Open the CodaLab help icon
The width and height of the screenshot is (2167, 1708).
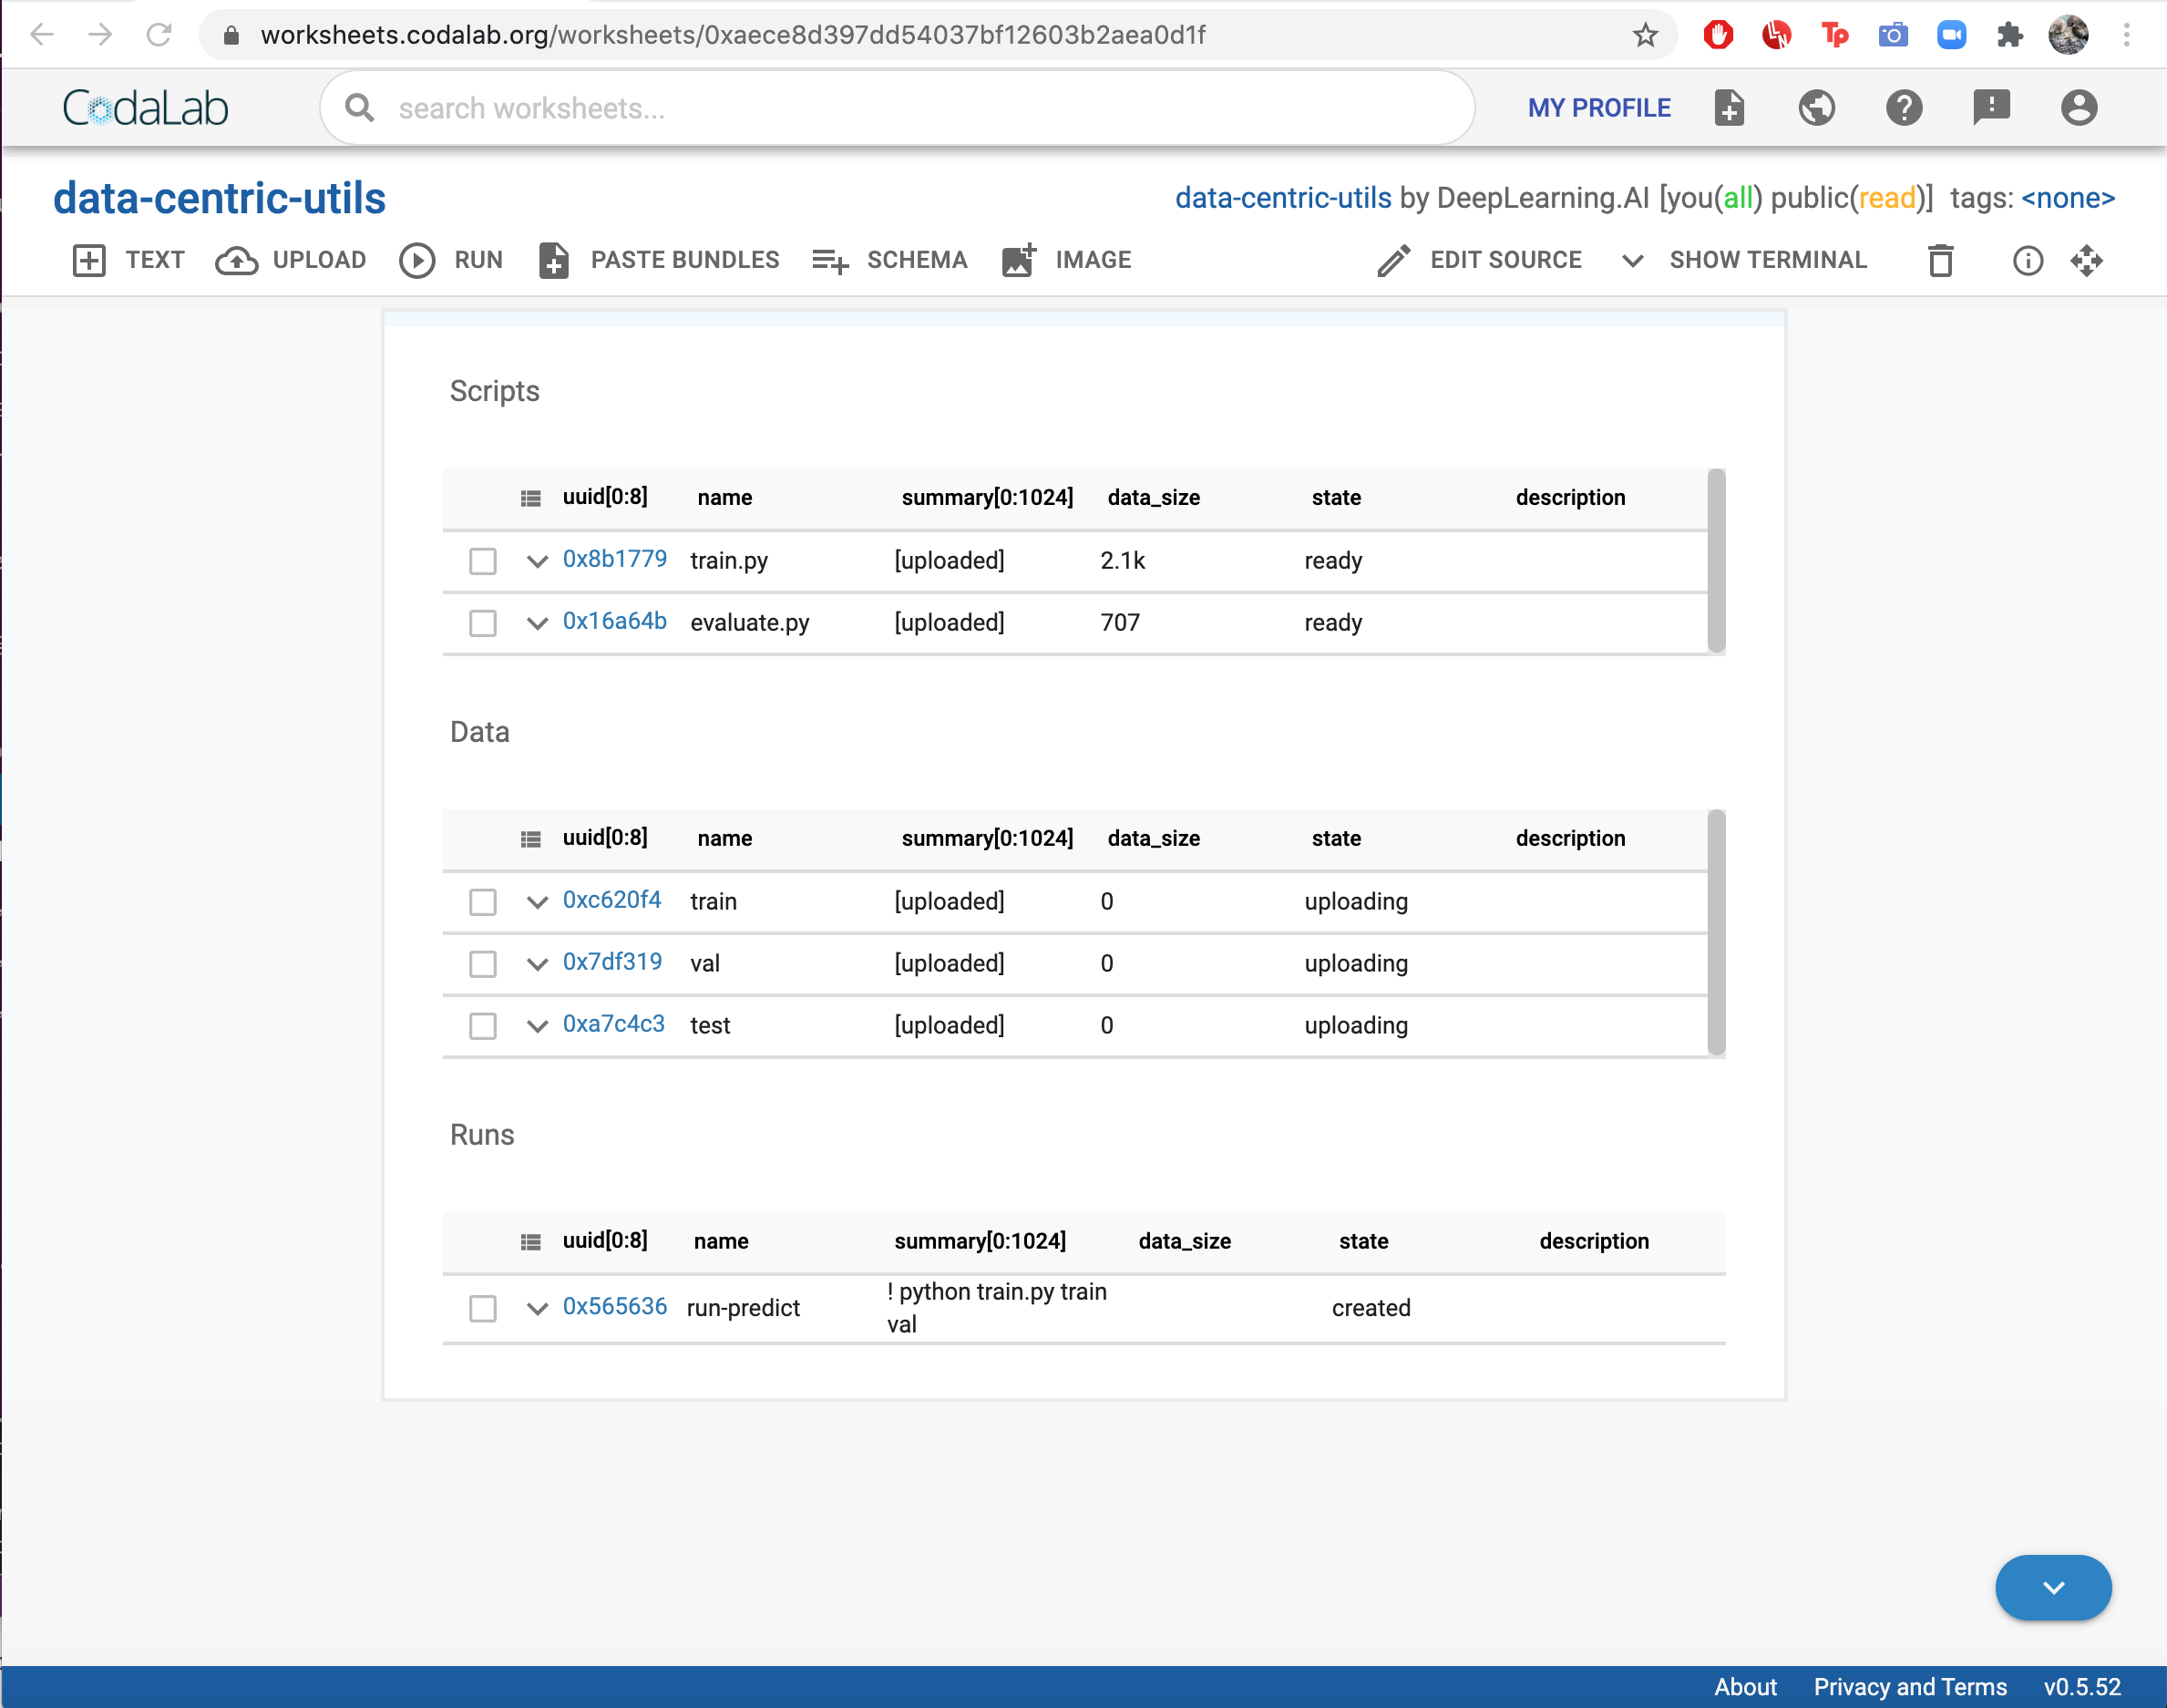pyautogui.click(x=1904, y=107)
